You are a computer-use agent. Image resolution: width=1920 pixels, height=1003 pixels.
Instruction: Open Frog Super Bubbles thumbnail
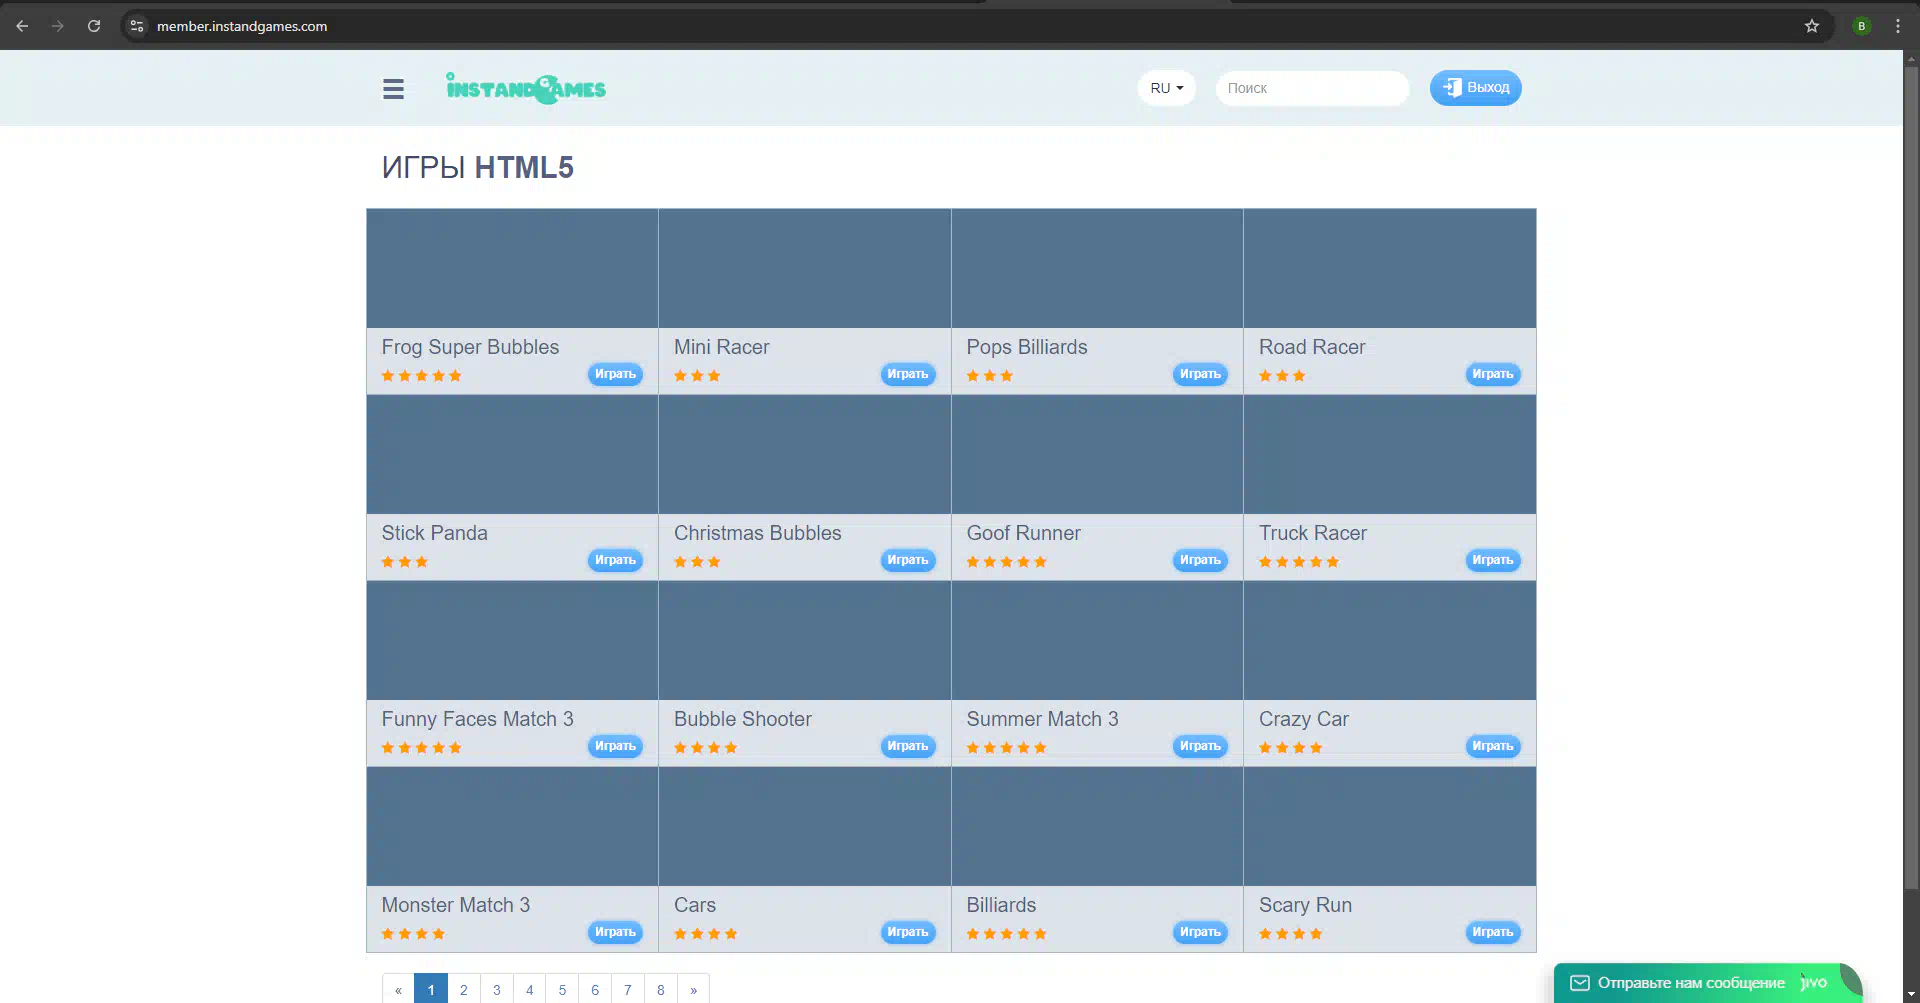point(512,268)
